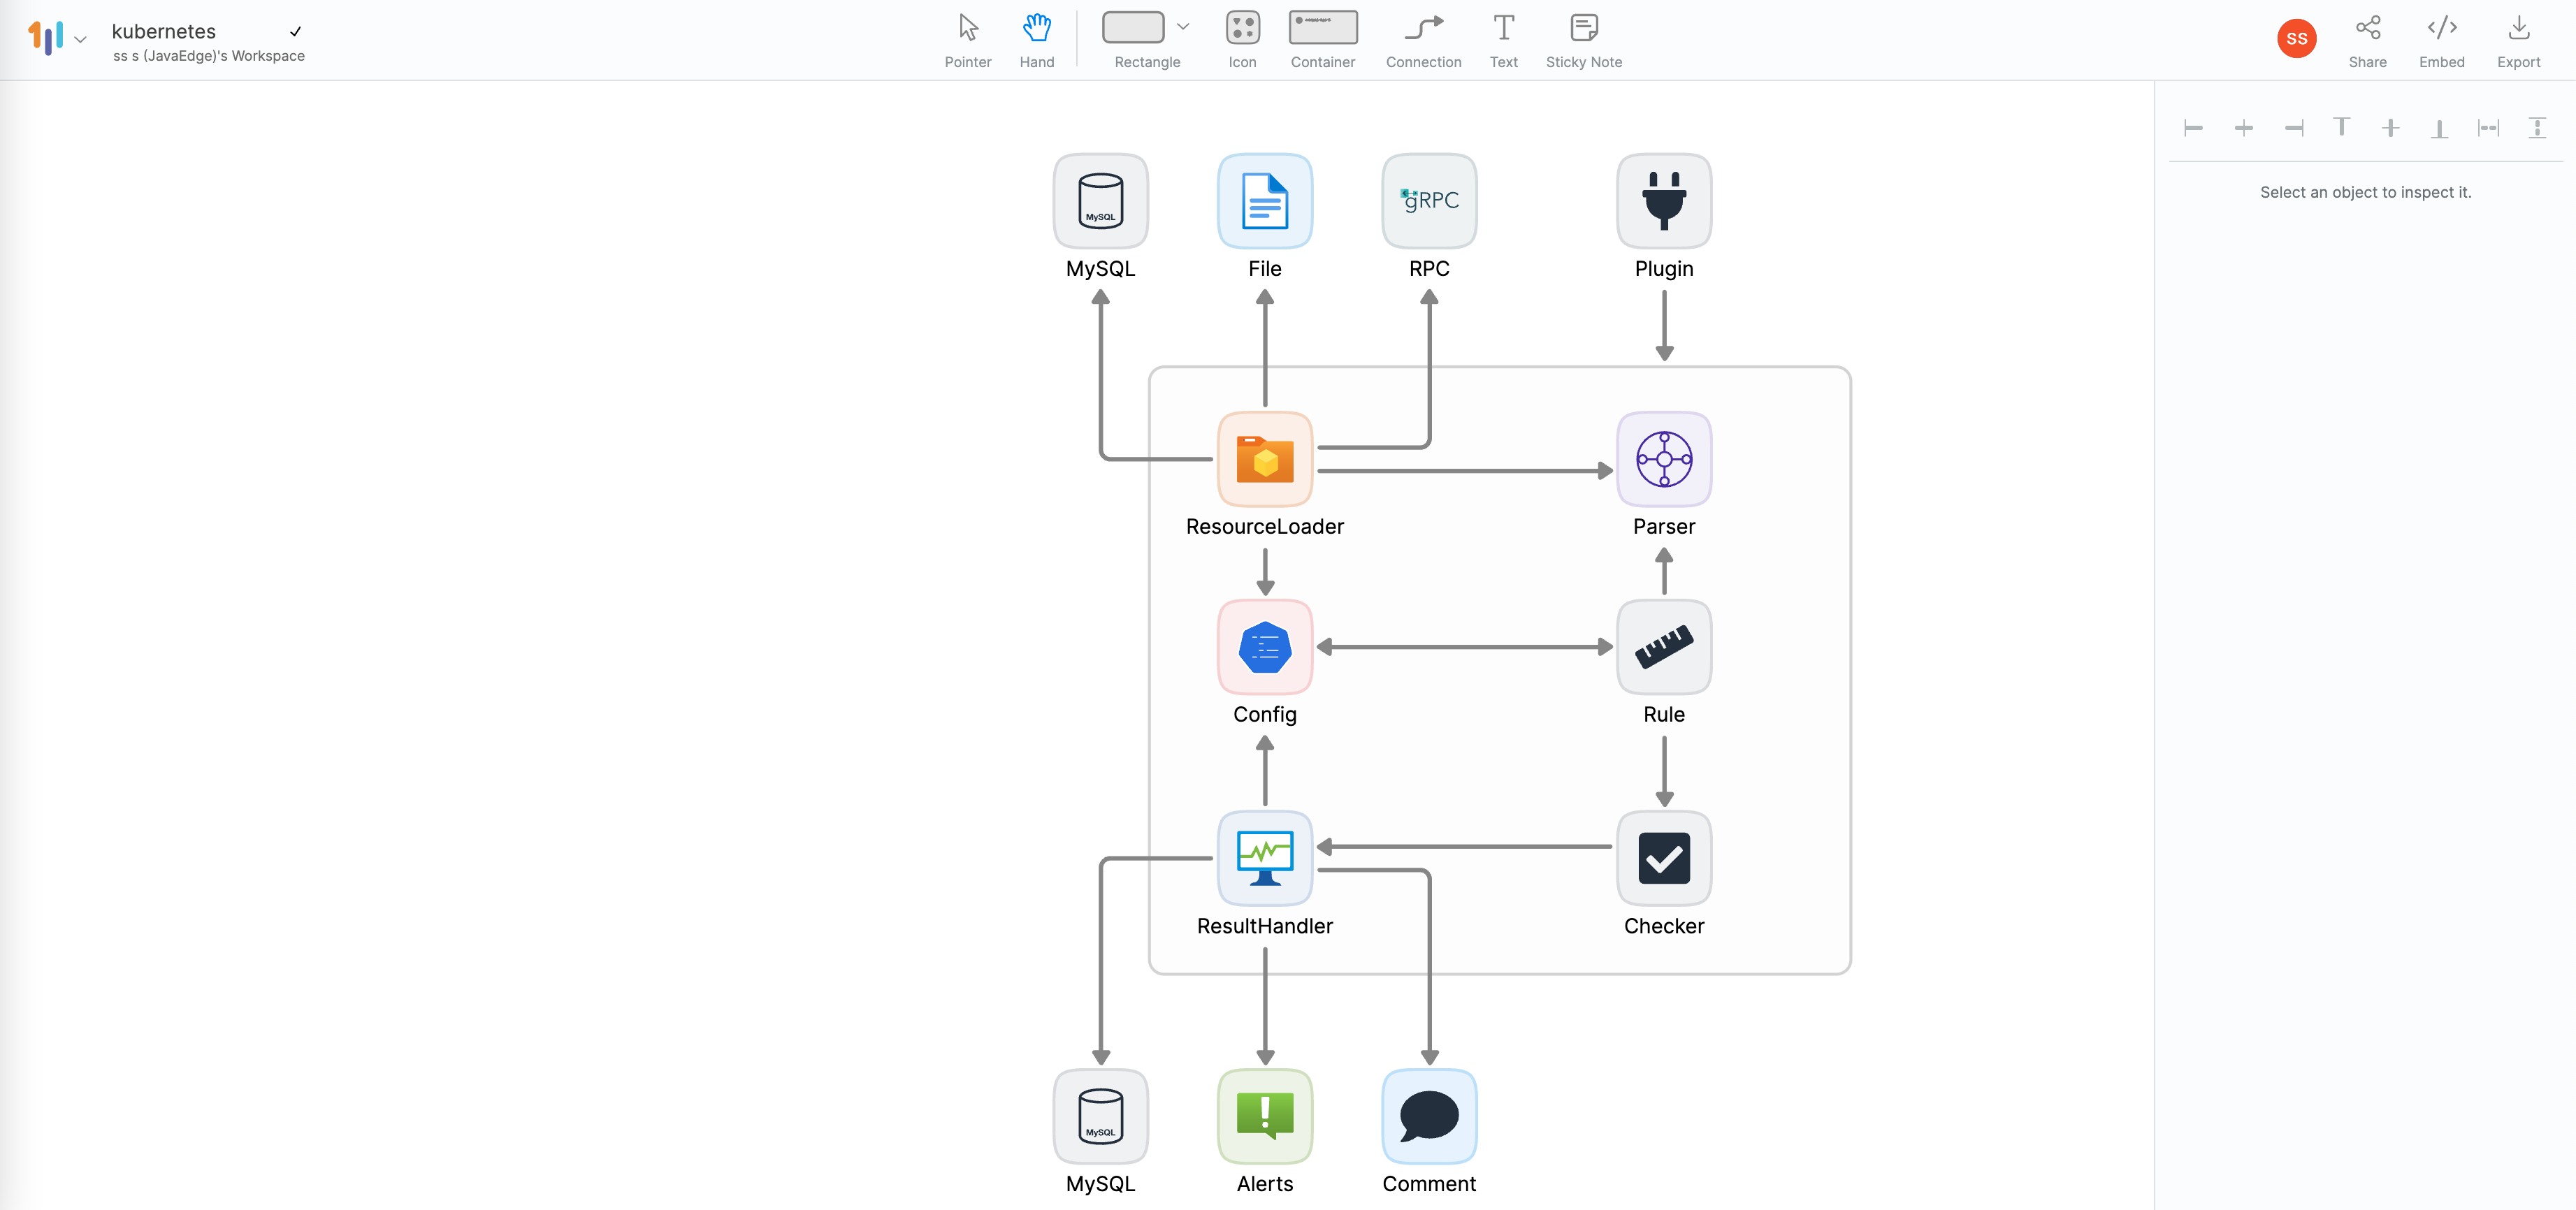This screenshot has width=2576, height=1210.
Task: Click the kubernetes document title
Action: 164,31
